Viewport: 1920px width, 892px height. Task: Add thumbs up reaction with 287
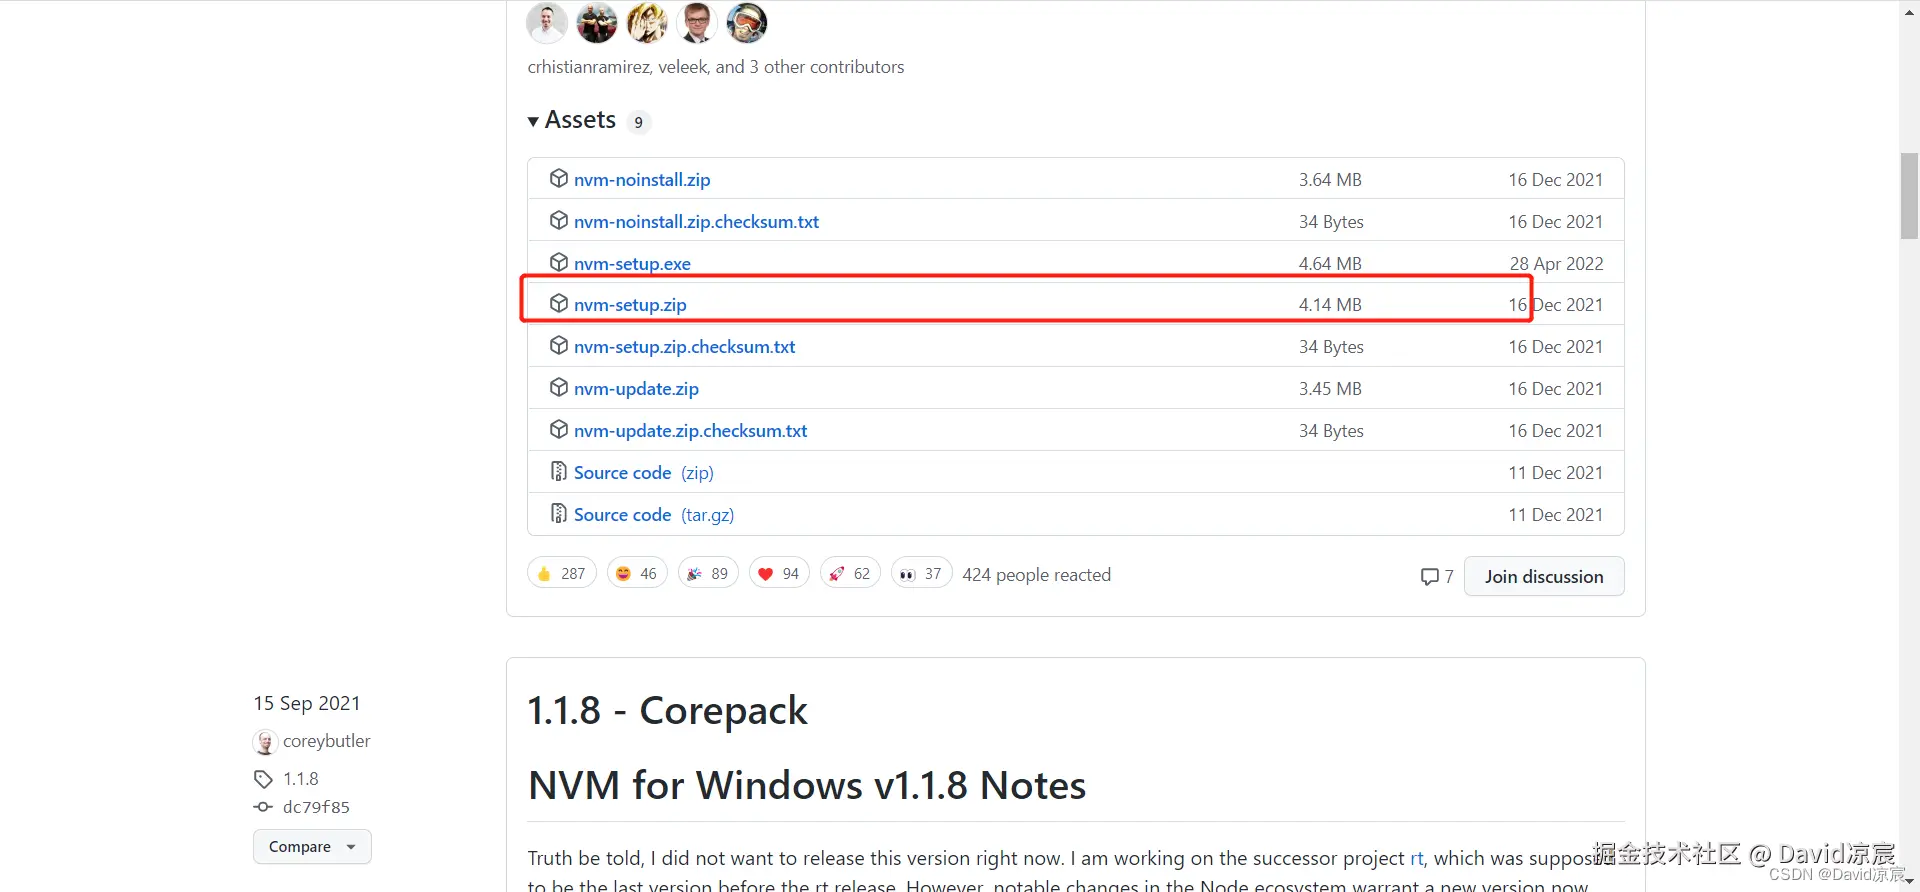click(x=561, y=573)
